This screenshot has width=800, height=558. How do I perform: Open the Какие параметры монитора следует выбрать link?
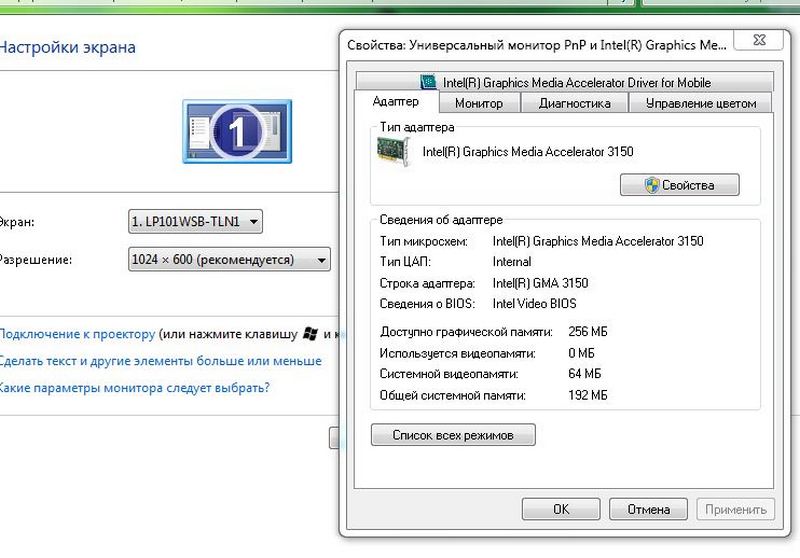pyautogui.click(x=134, y=388)
